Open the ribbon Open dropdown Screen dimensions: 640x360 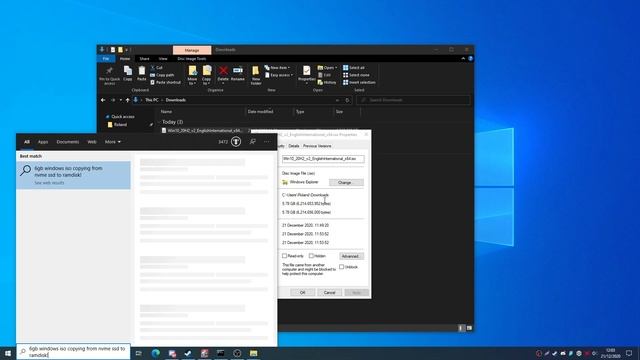pos(327,68)
